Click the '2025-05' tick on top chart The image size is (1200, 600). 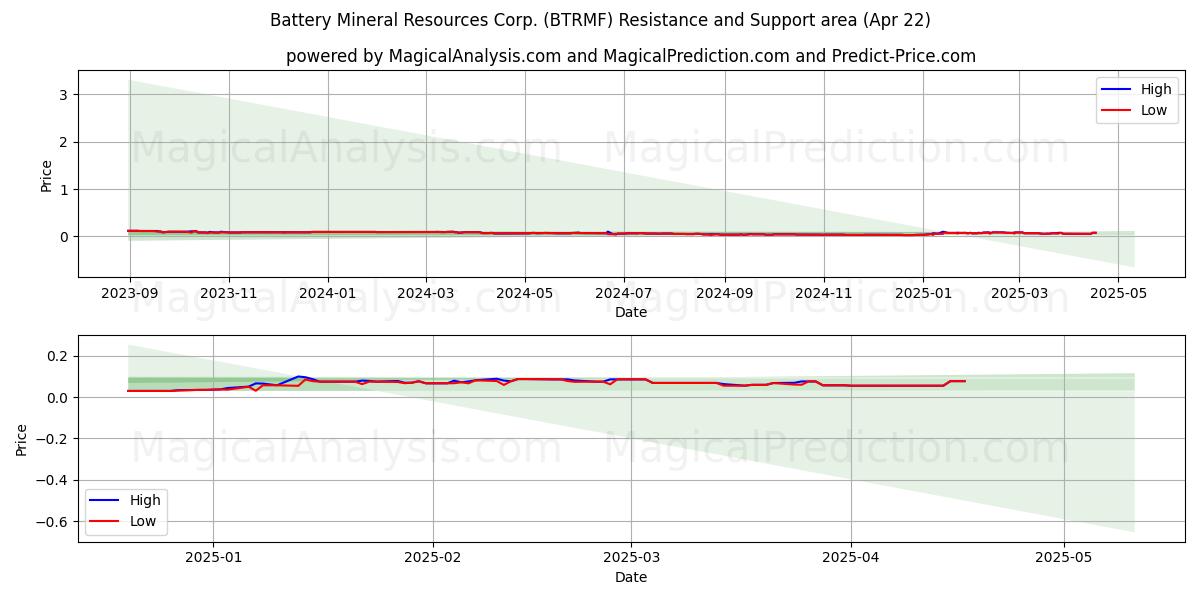(1118, 293)
